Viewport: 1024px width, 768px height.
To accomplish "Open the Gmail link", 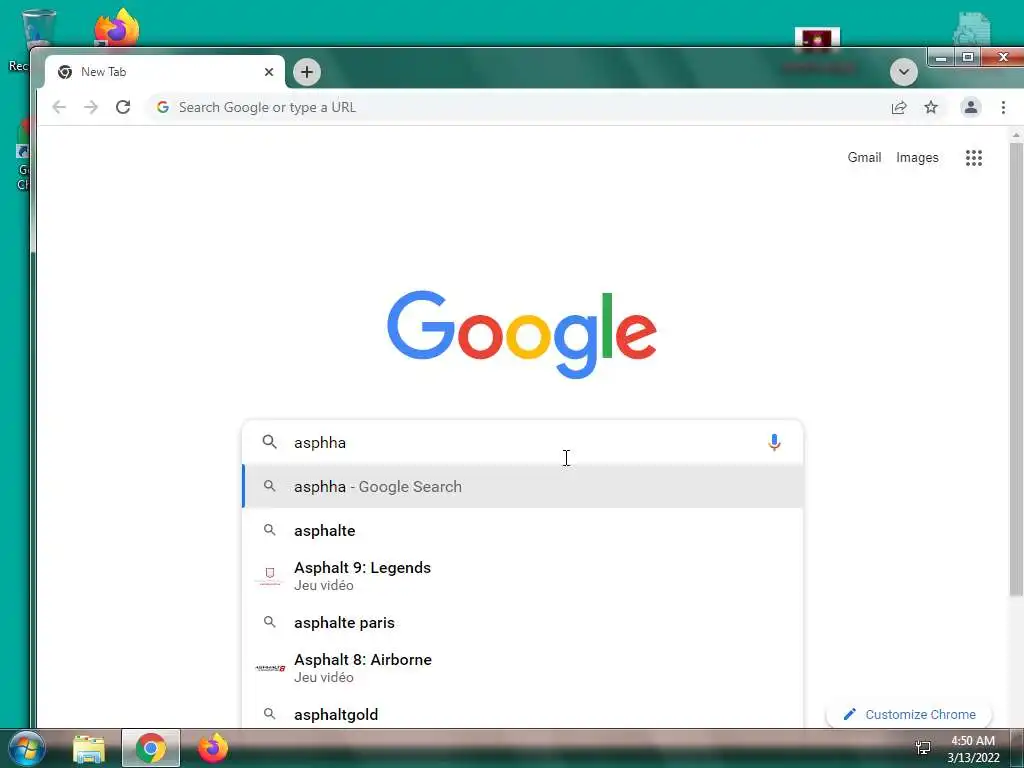I will (864, 157).
